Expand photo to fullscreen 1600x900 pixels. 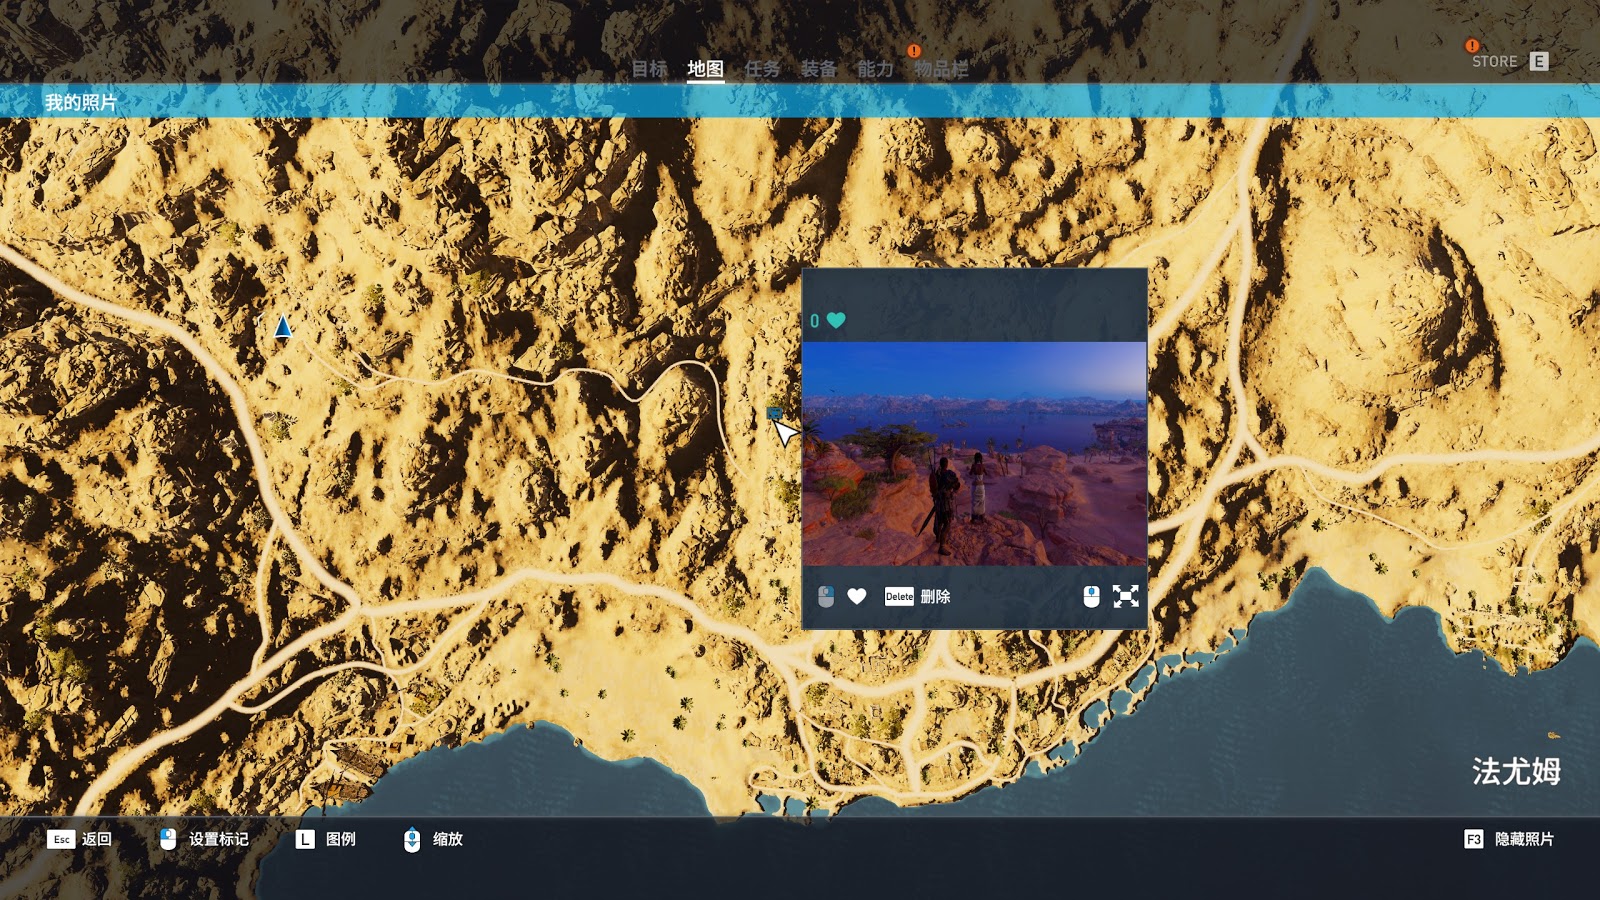click(1126, 596)
